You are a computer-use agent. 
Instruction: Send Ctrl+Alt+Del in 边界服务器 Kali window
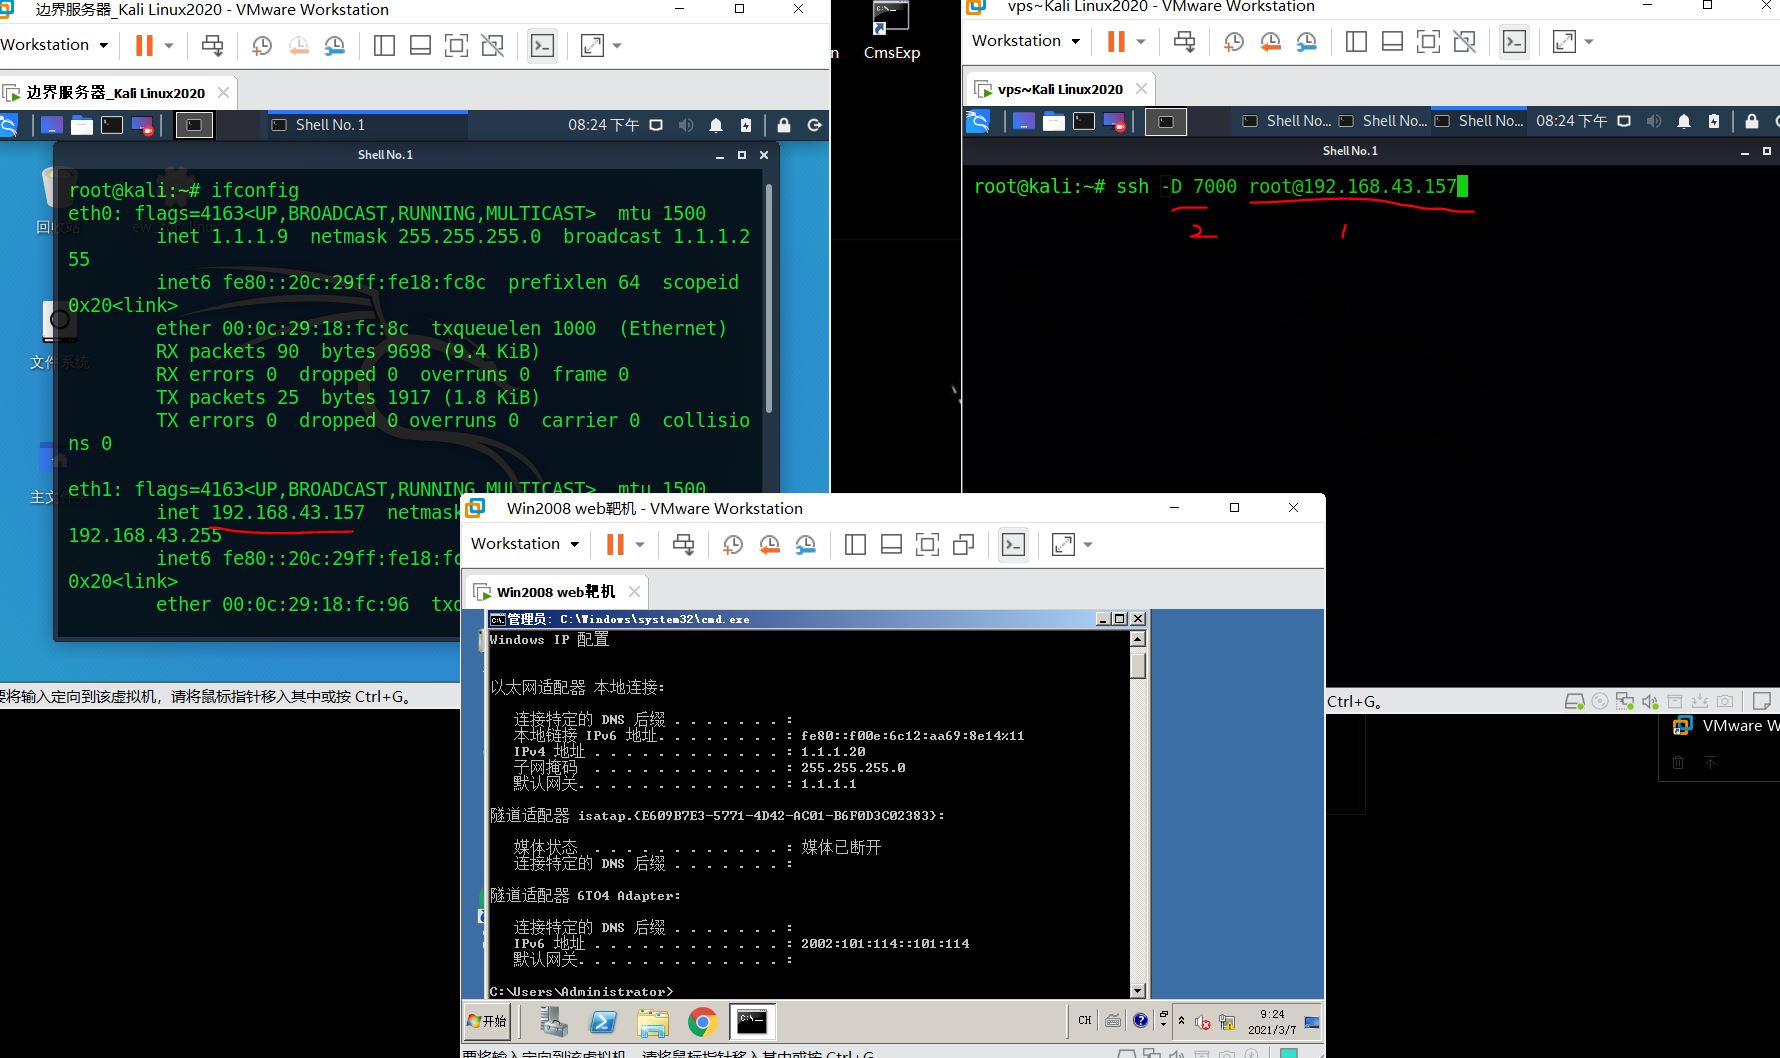point(212,45)
